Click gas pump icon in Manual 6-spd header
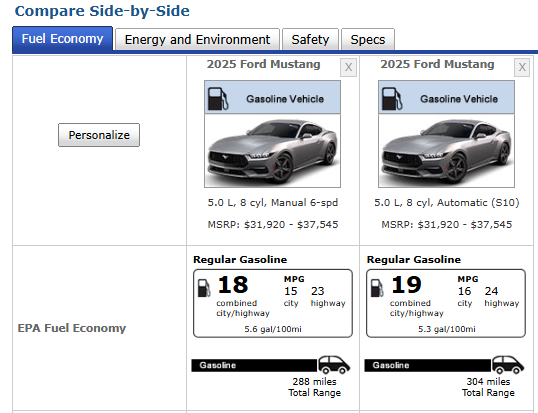 218,99
